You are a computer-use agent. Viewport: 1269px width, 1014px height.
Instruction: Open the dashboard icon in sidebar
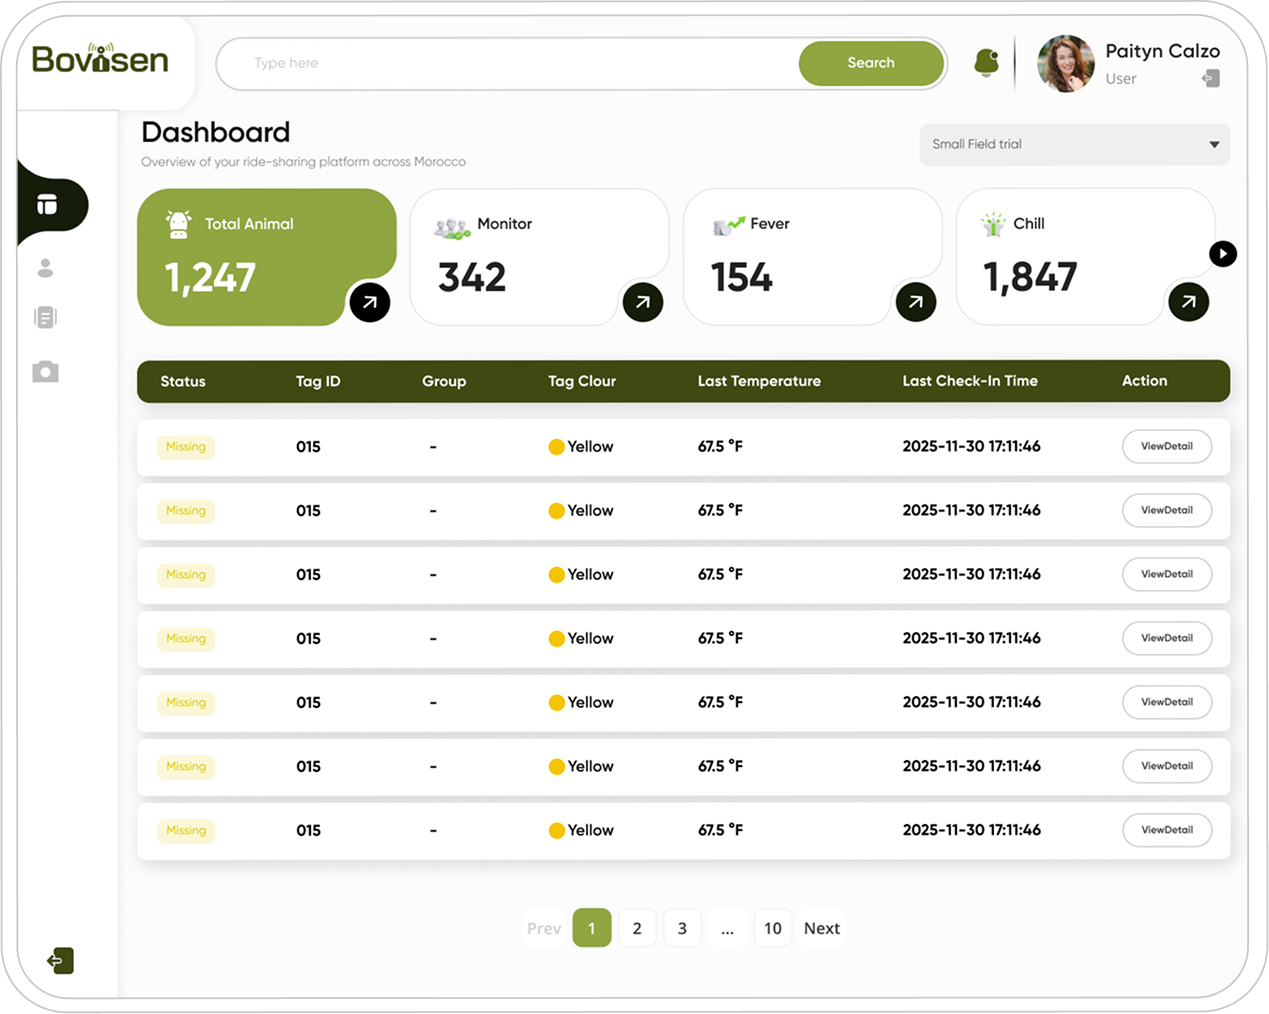[47, 205]
